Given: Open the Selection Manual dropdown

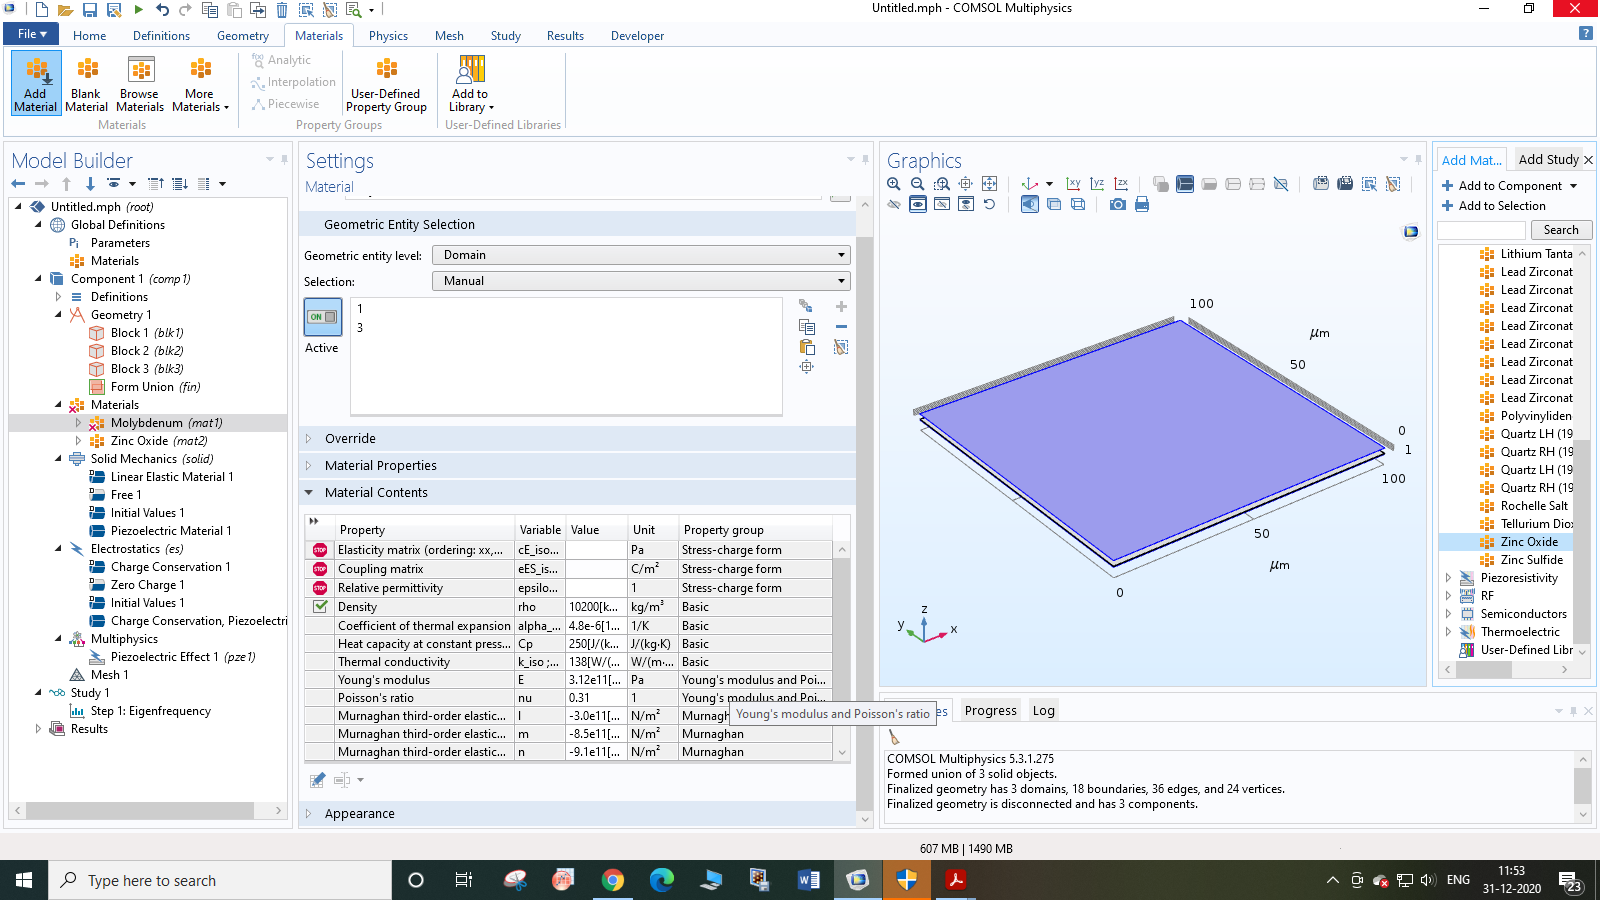Looking at the screenshot, I should click(x=641, y=281).
